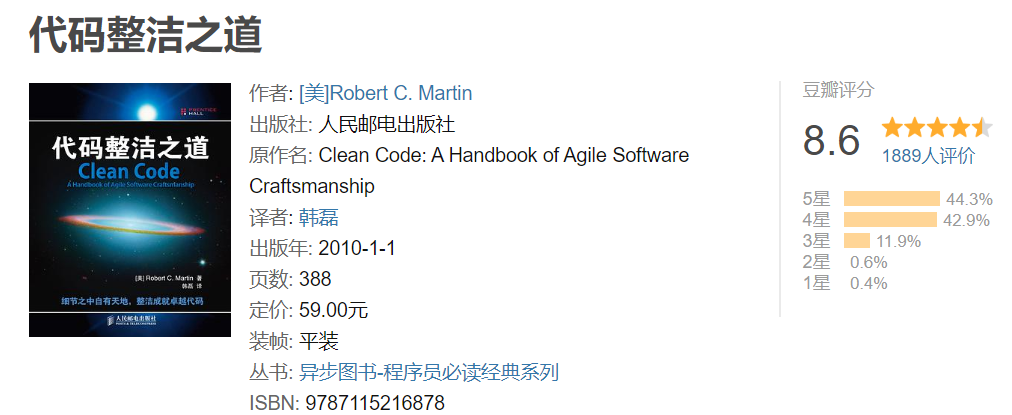1012x415 pixels.
Task: Click the 2星 rating row label
Action: [816, 262]
